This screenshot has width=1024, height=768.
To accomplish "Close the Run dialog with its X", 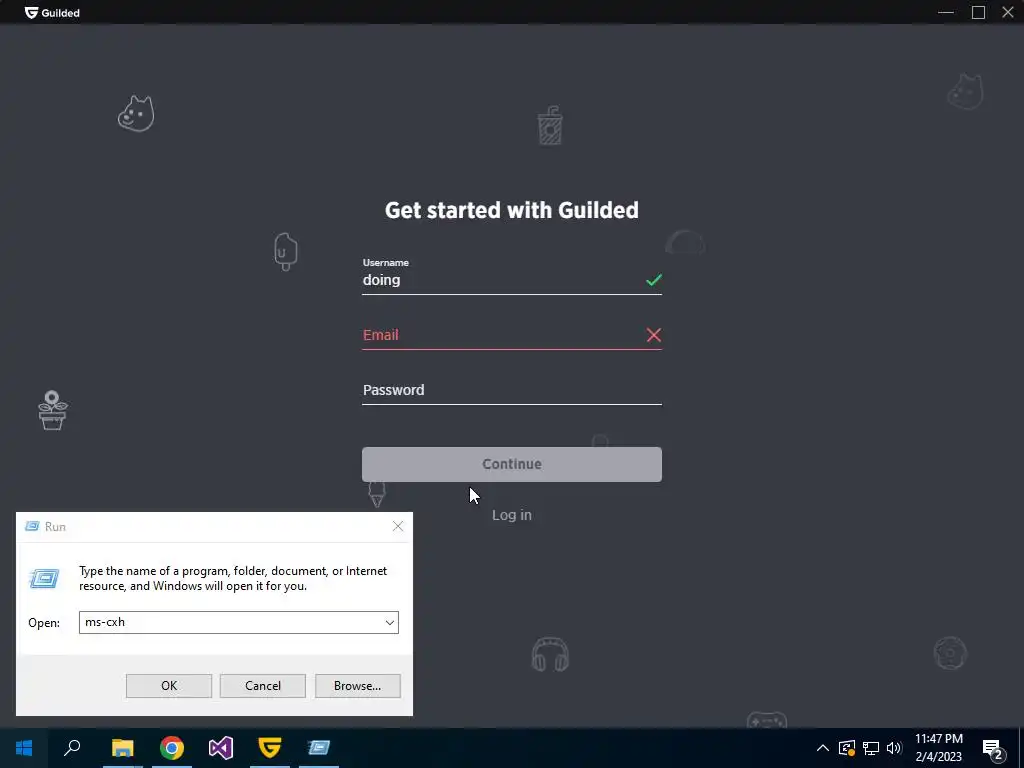I will coord(398,526).
